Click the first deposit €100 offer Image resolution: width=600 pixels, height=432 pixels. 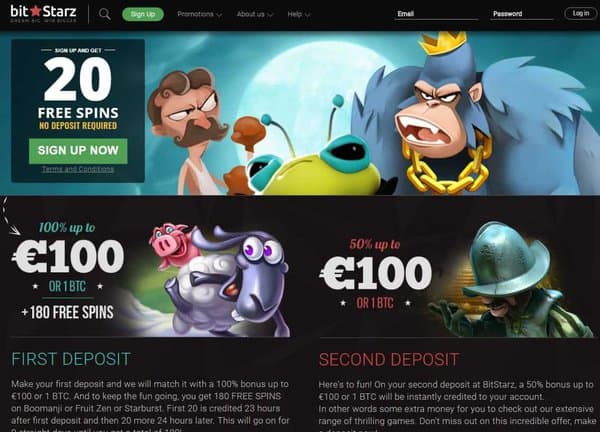click(x=68, y=272)
